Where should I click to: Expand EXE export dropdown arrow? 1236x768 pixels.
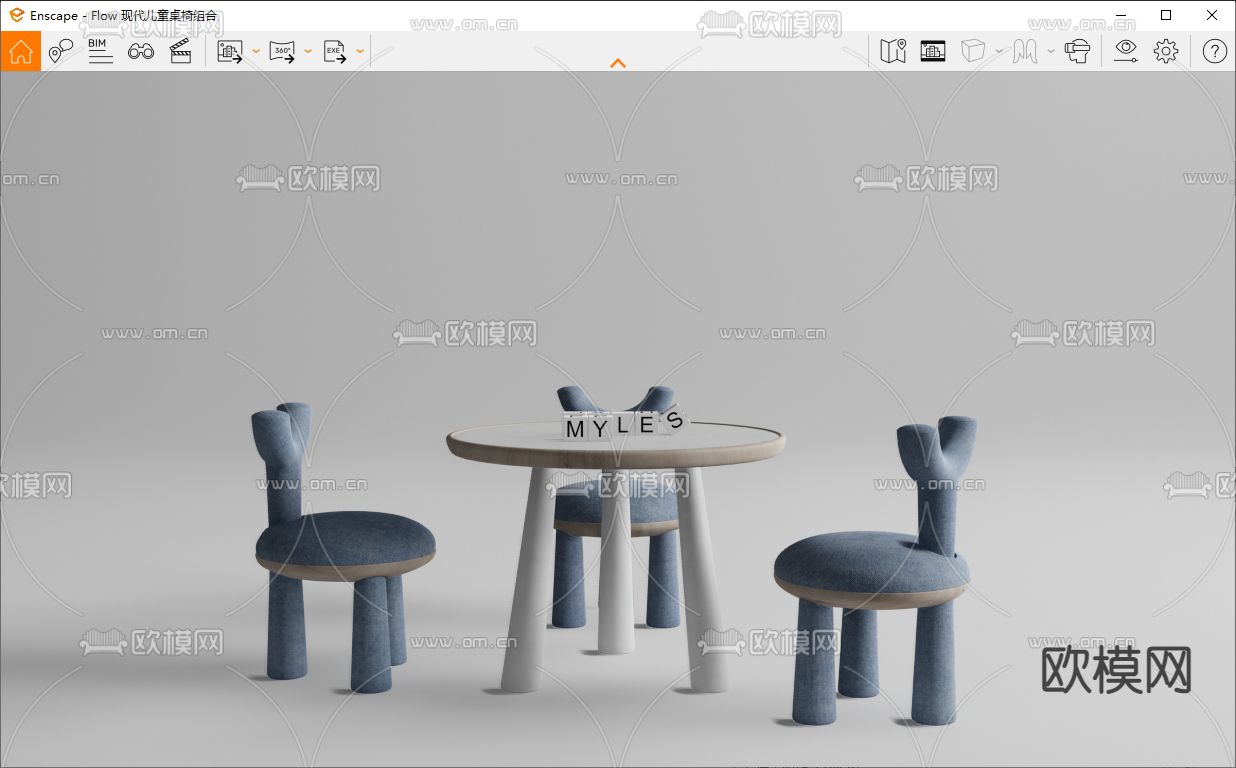coord(360,51)
